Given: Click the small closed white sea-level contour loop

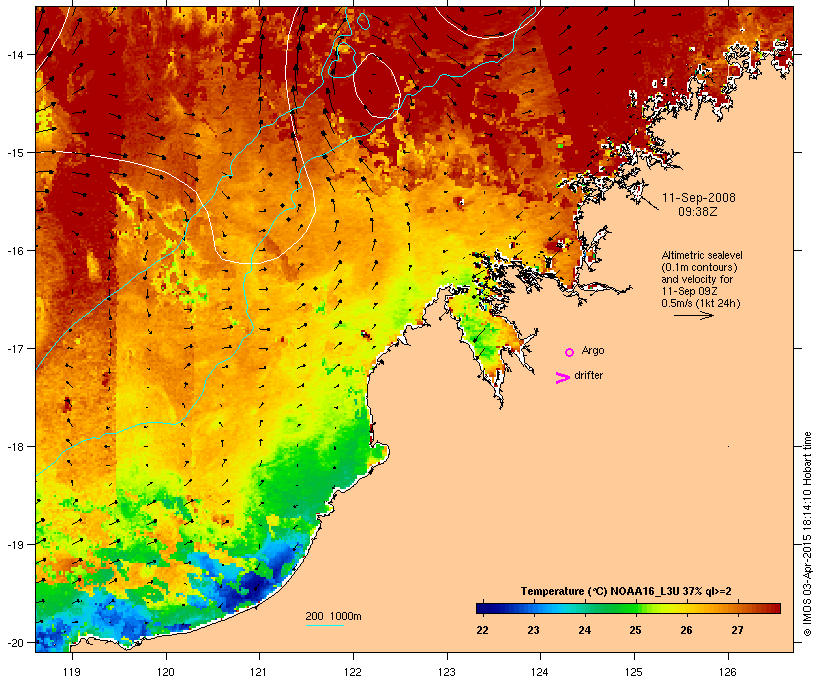Looking at the screenshot, I should (x=377, y=85).
